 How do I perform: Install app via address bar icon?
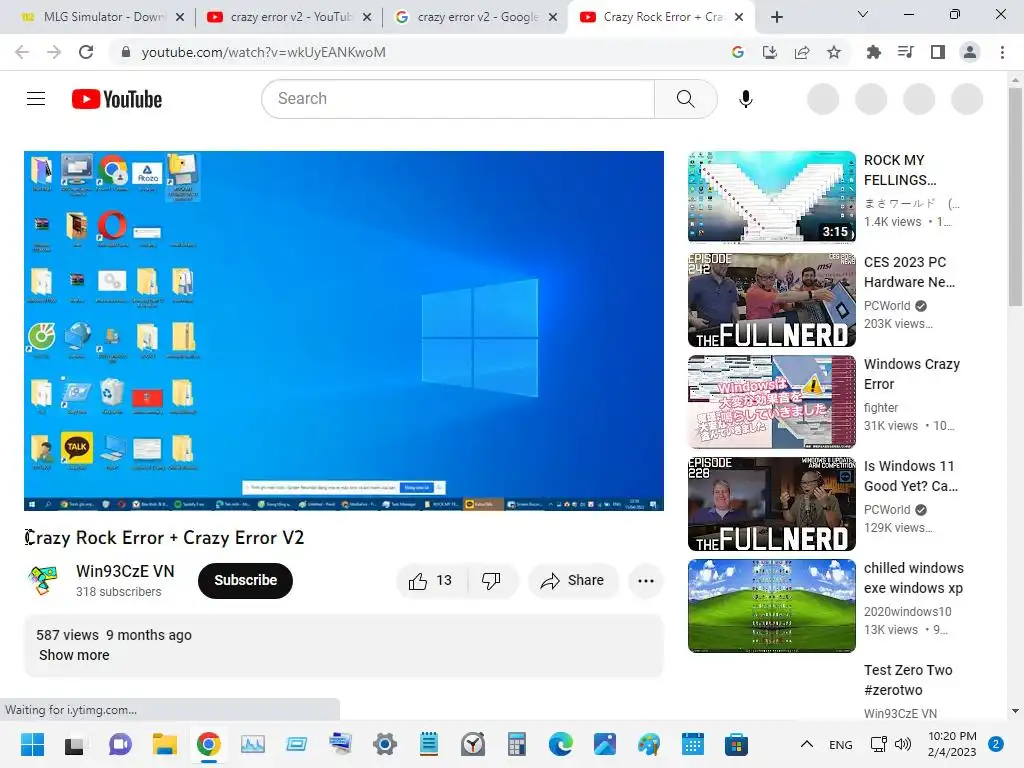coord(770,52)
